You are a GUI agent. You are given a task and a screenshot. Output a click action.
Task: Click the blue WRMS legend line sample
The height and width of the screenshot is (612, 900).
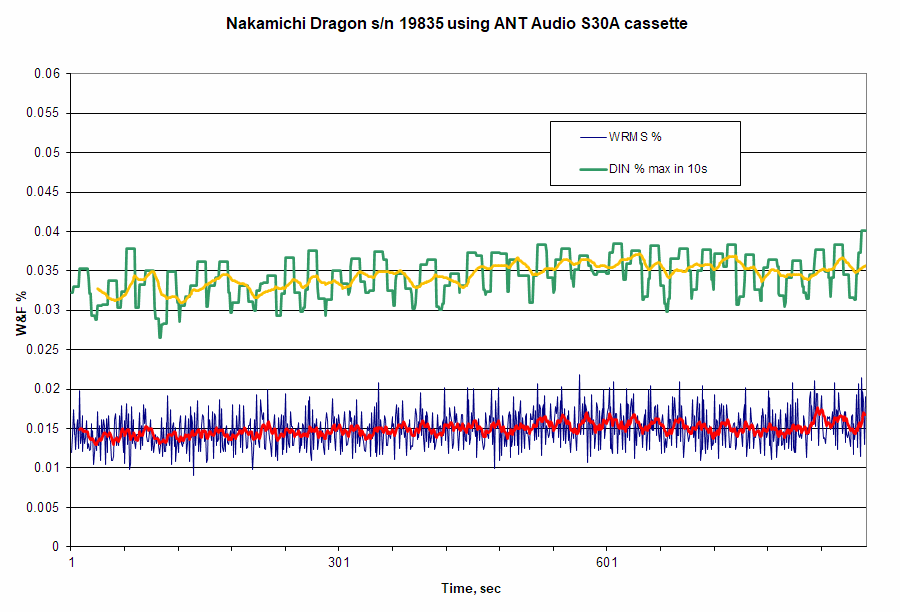tap(593, 137)
